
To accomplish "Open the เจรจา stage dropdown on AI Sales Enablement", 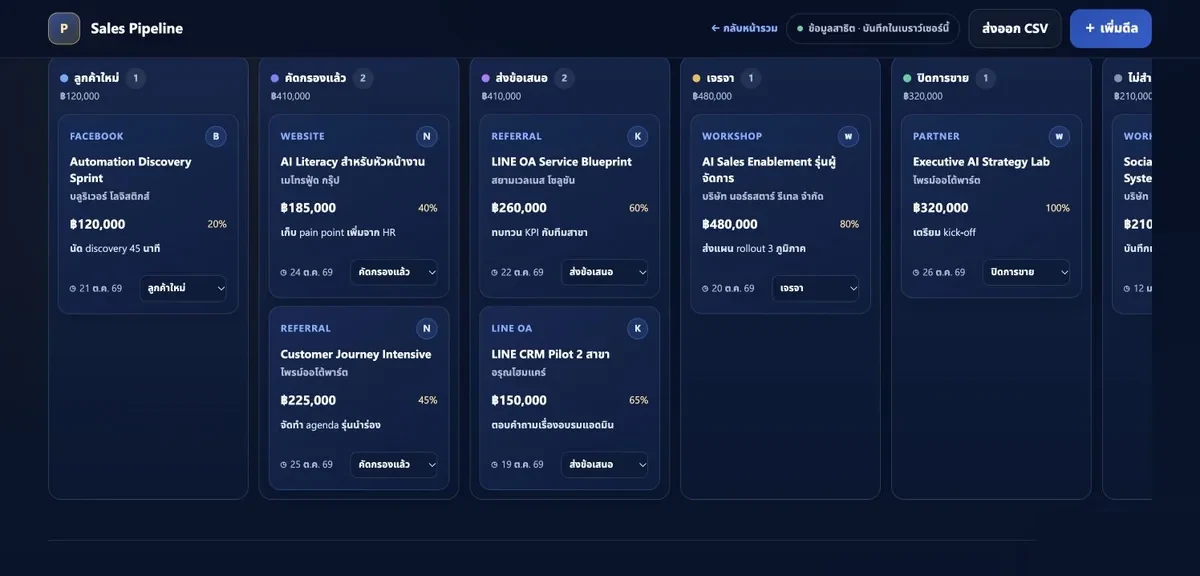I will click(x=816, y=288).
